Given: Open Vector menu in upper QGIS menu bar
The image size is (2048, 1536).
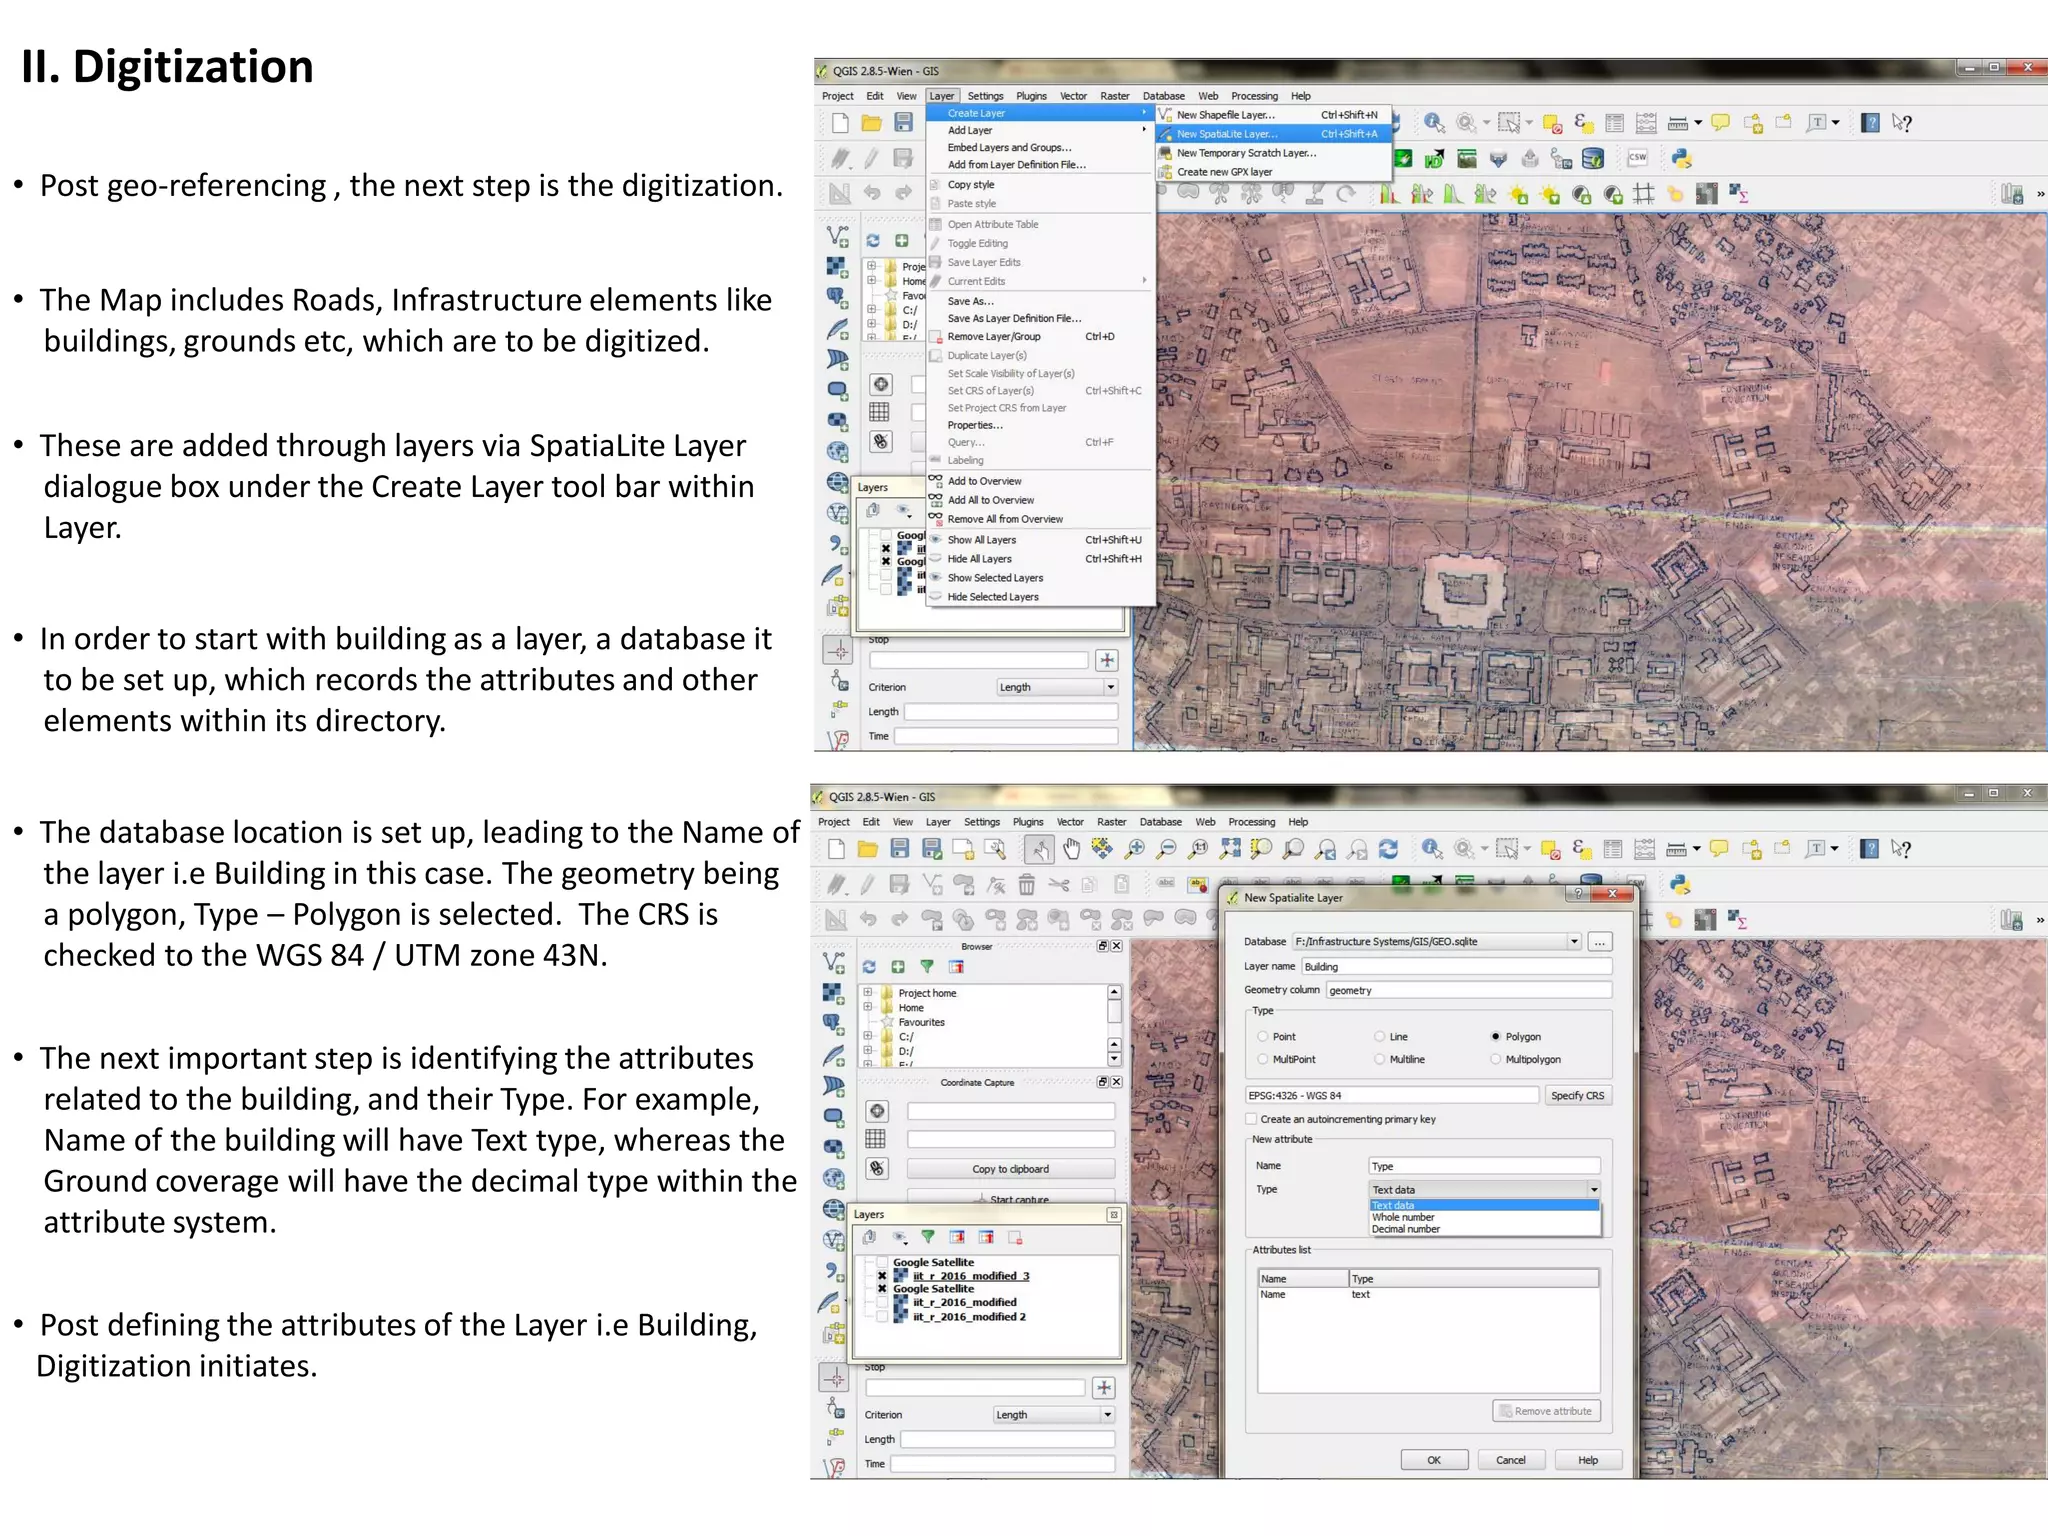Looking at the screenshot, I should pos(1073,96).
